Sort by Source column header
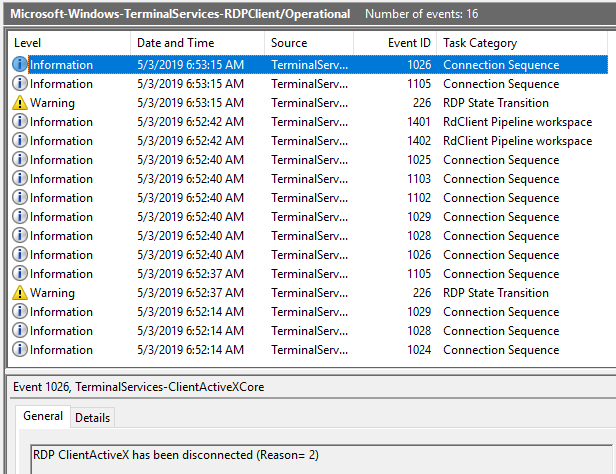Viewport: 616px width, 474px height. pyautogui.click(x=309, y=43)
